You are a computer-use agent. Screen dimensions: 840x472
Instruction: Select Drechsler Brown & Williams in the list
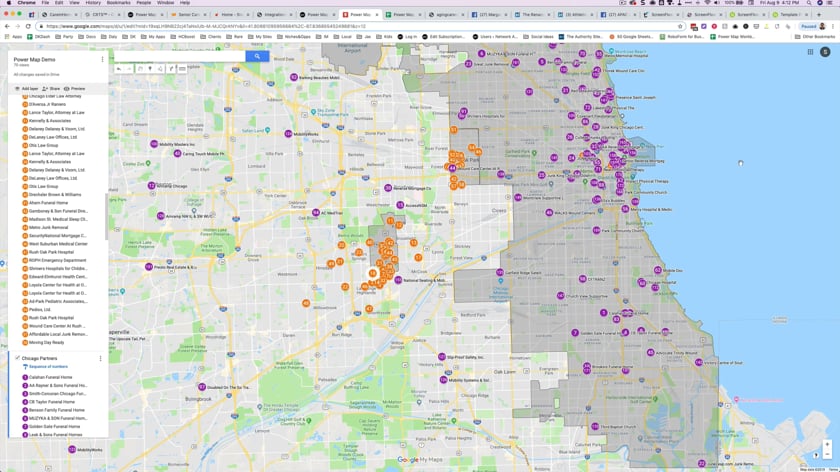(55, 194)
